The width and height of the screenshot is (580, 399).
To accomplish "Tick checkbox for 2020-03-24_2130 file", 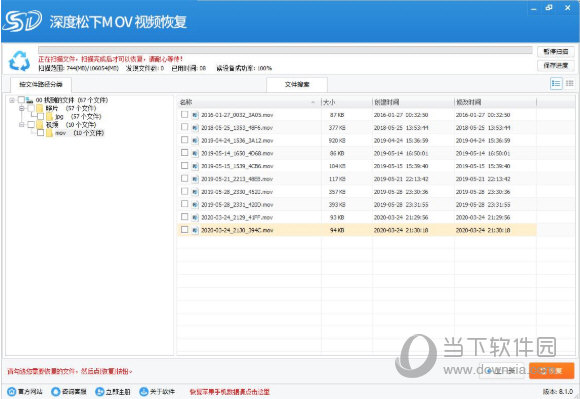I will click(184, 230).
